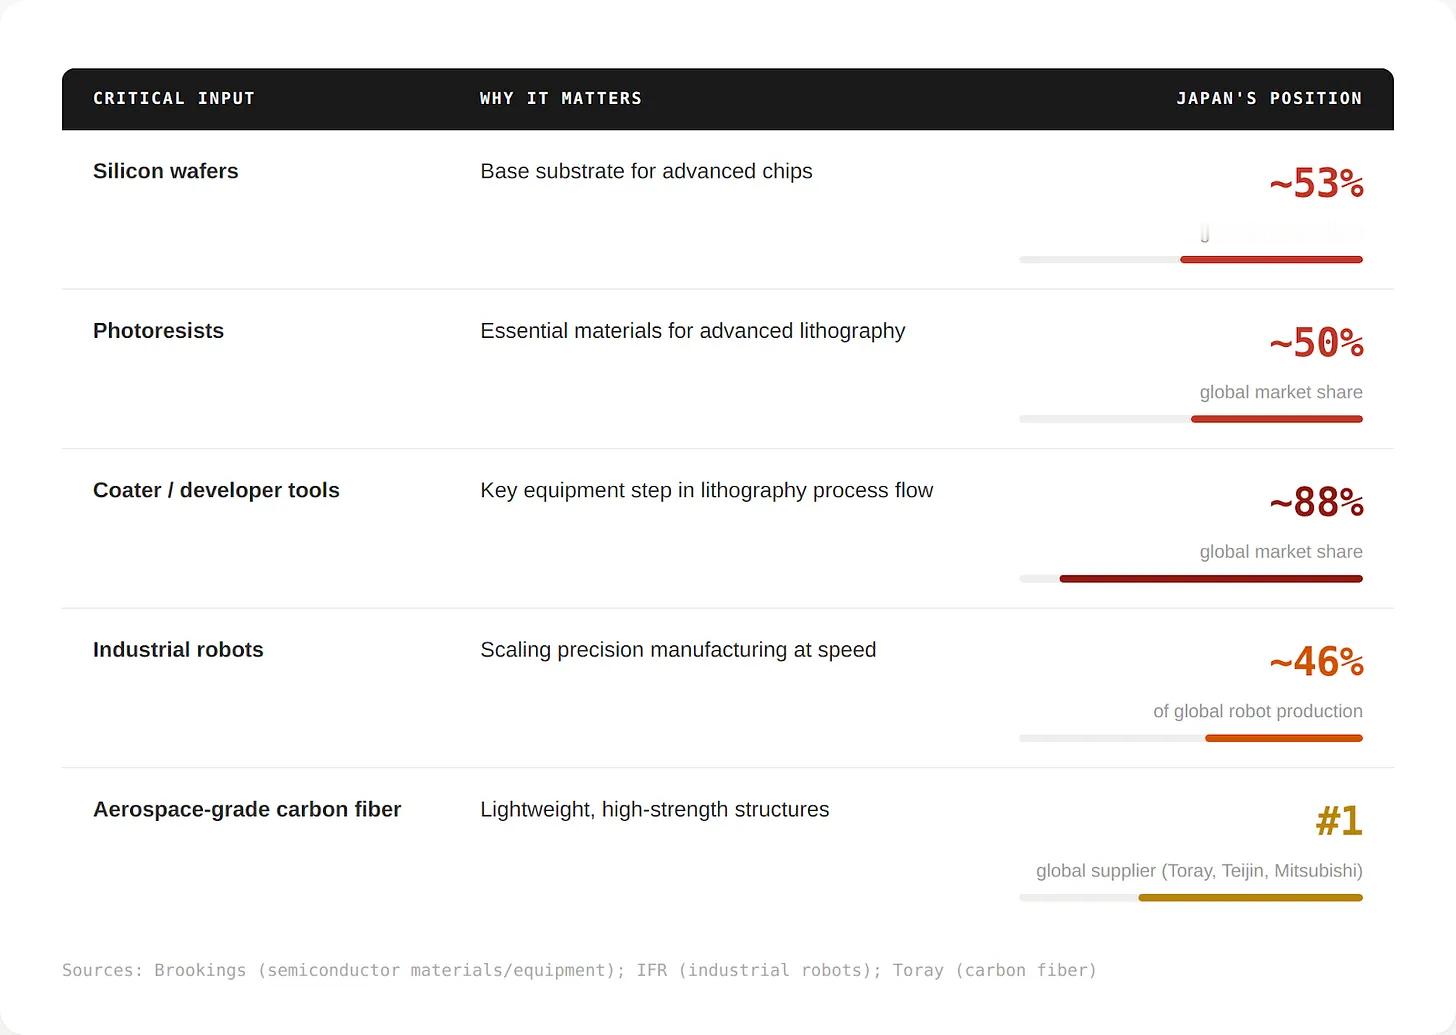The height and width of the screenshot is (1035, 1456).
Task: Select the Aerospace-grade carbon fiber label
Action: point(247,809)
